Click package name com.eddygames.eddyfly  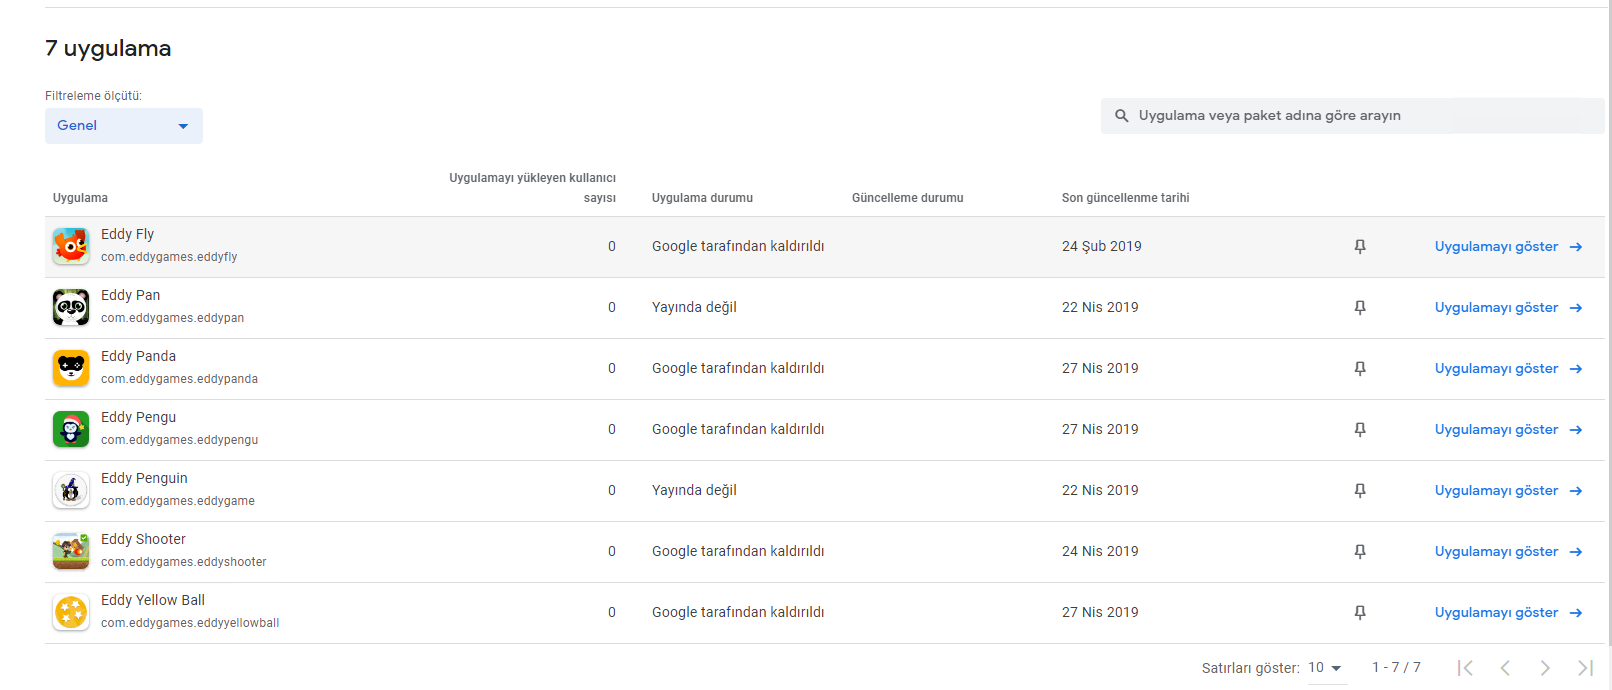coord(169,257)
